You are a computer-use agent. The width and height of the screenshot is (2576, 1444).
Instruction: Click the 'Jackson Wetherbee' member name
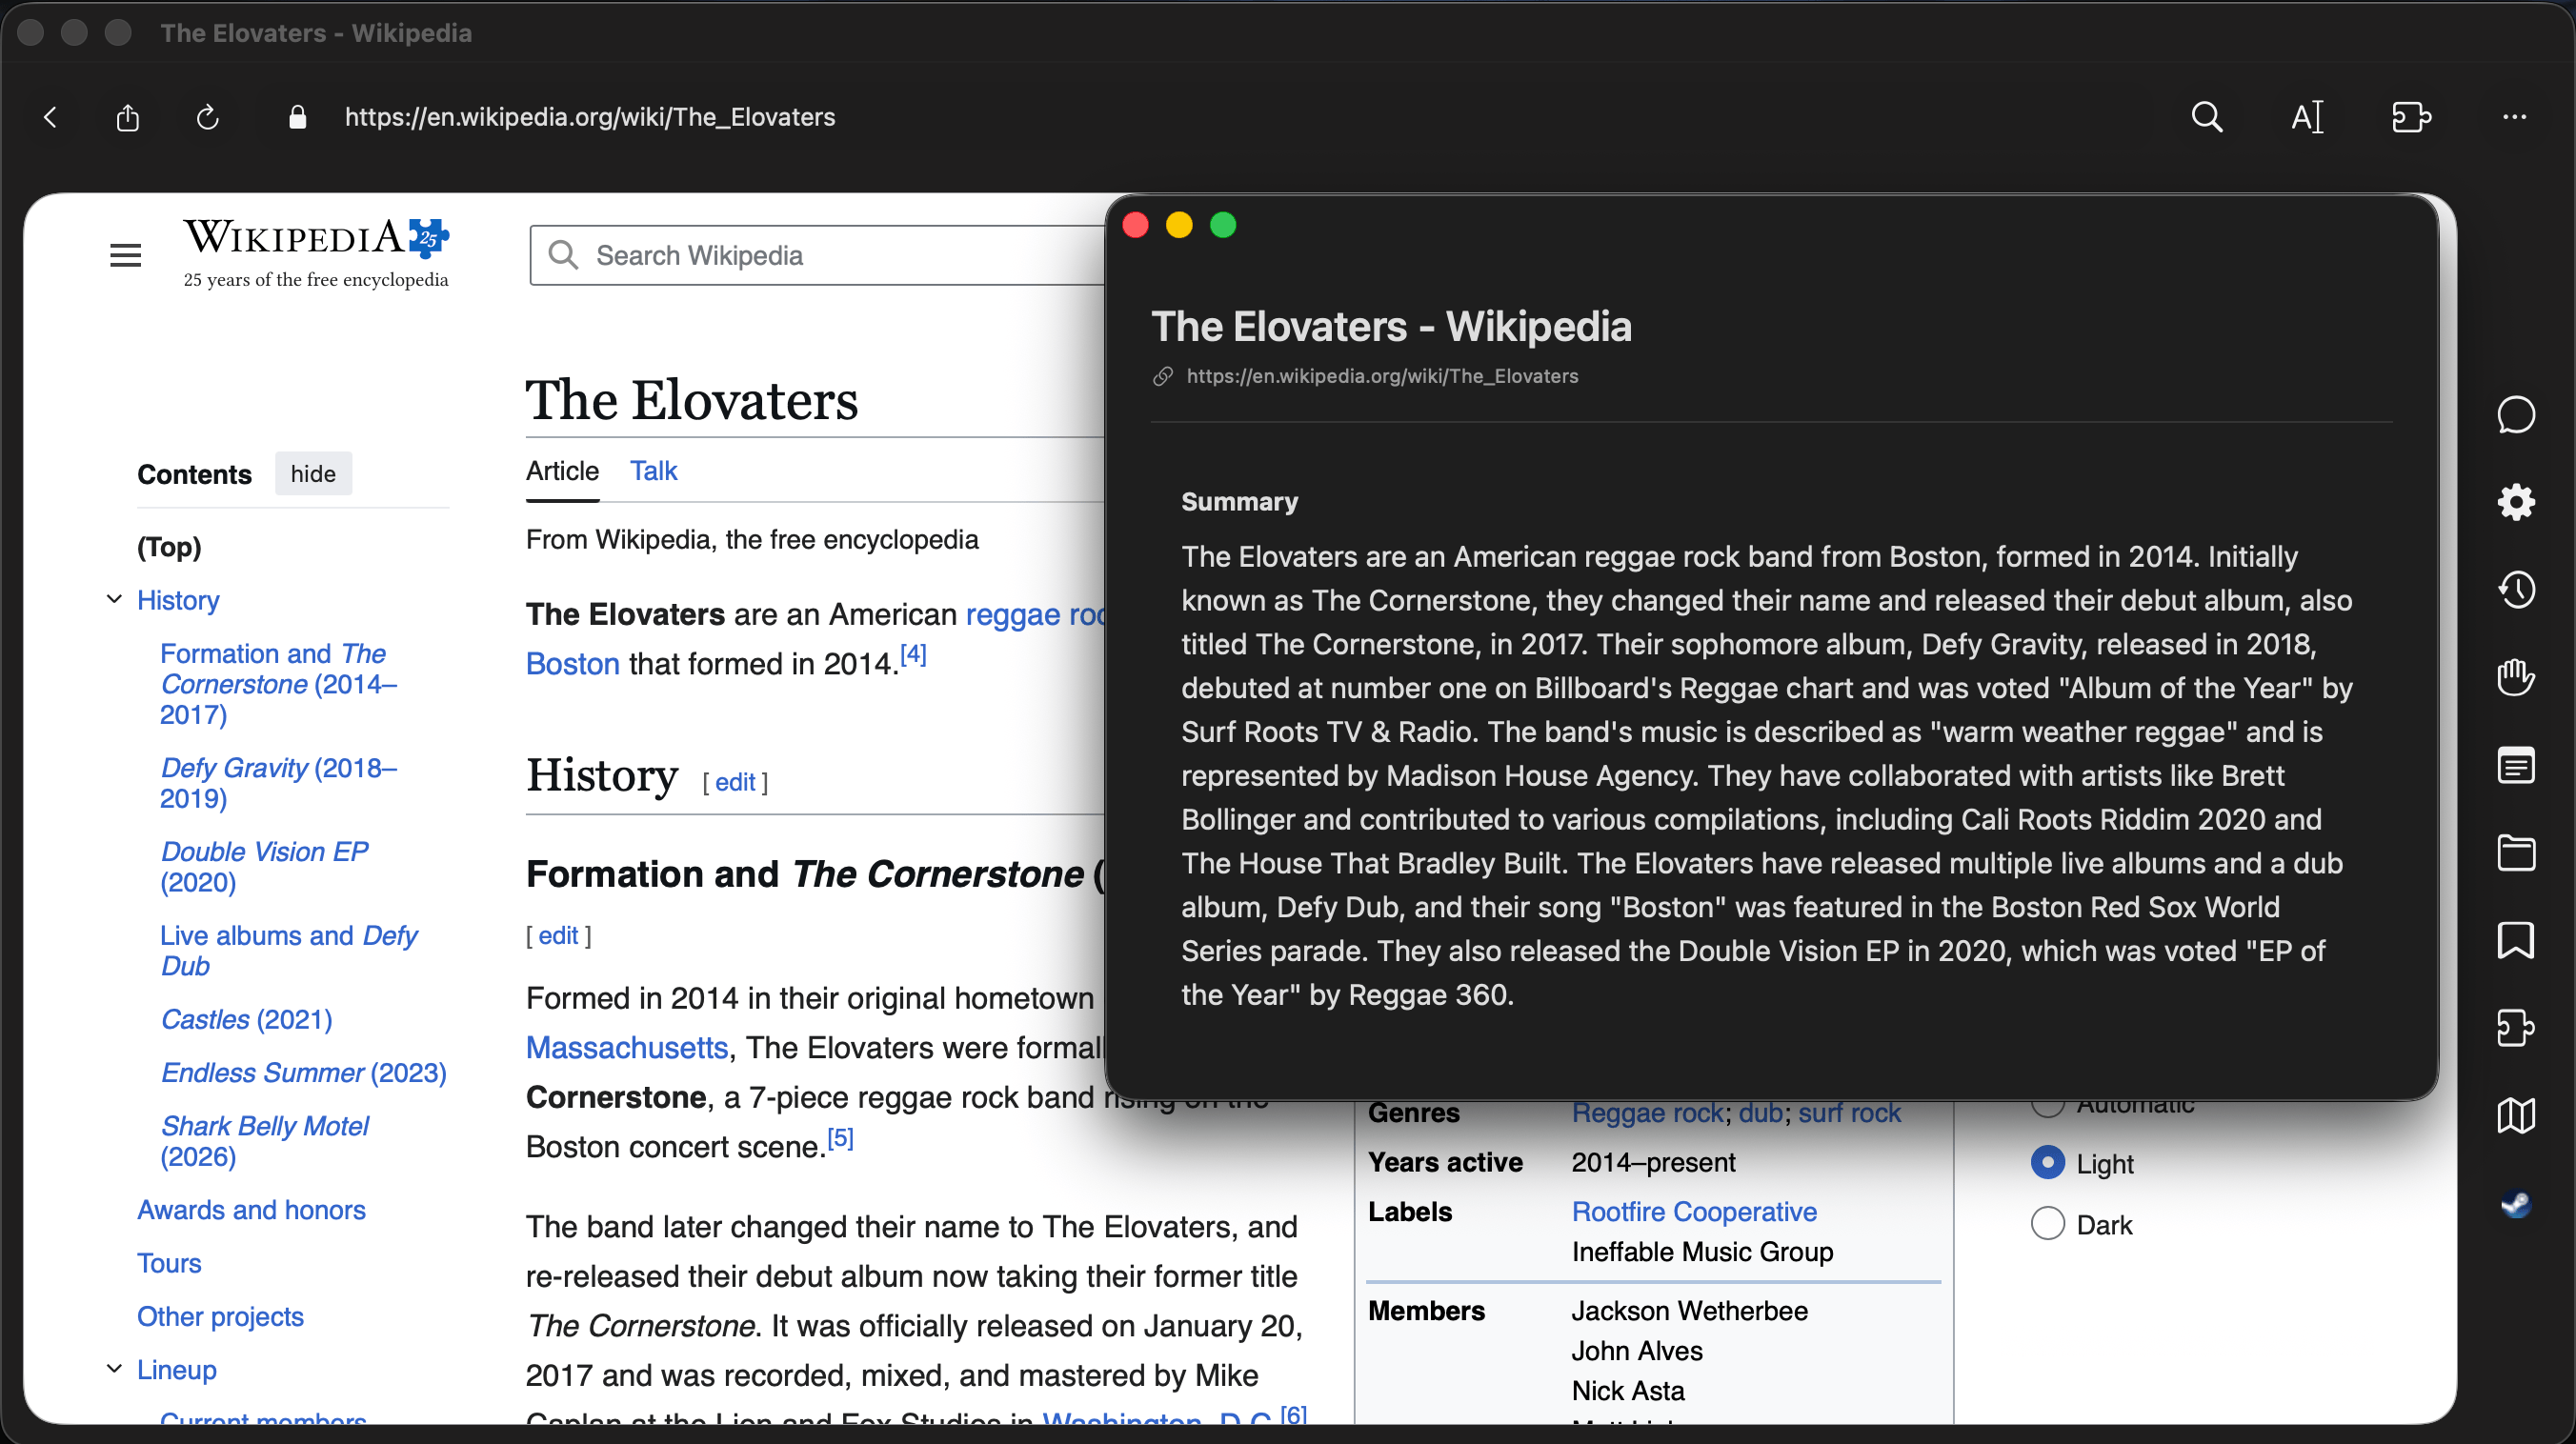(1689, 1310)
